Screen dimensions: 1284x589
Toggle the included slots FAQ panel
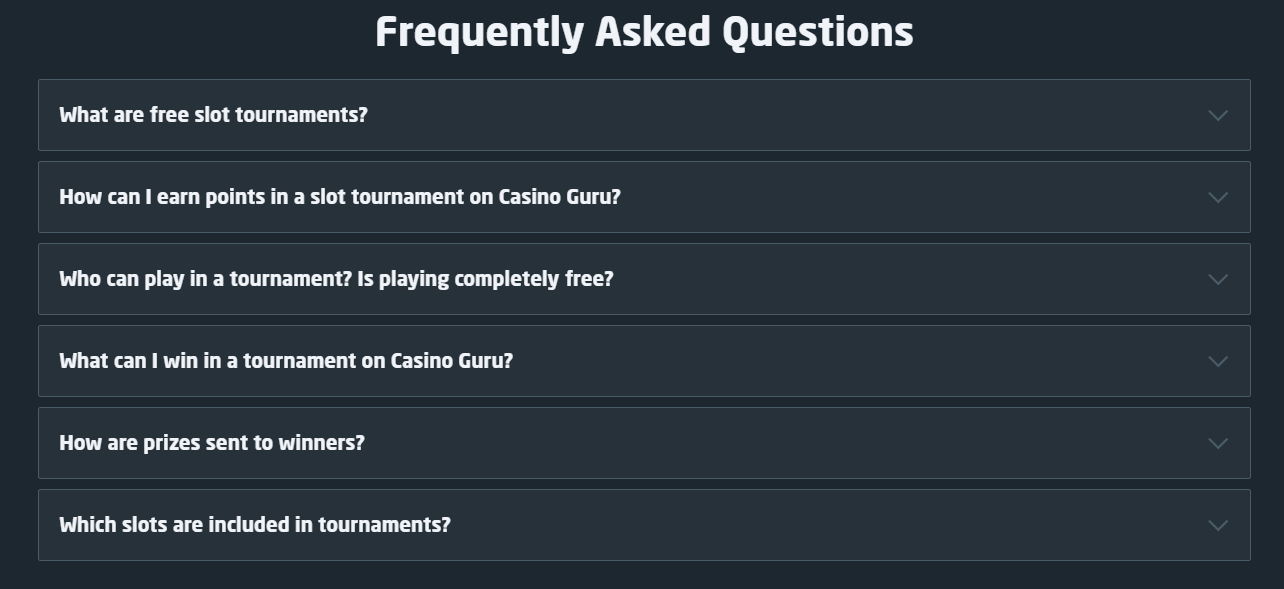point(750,525)
